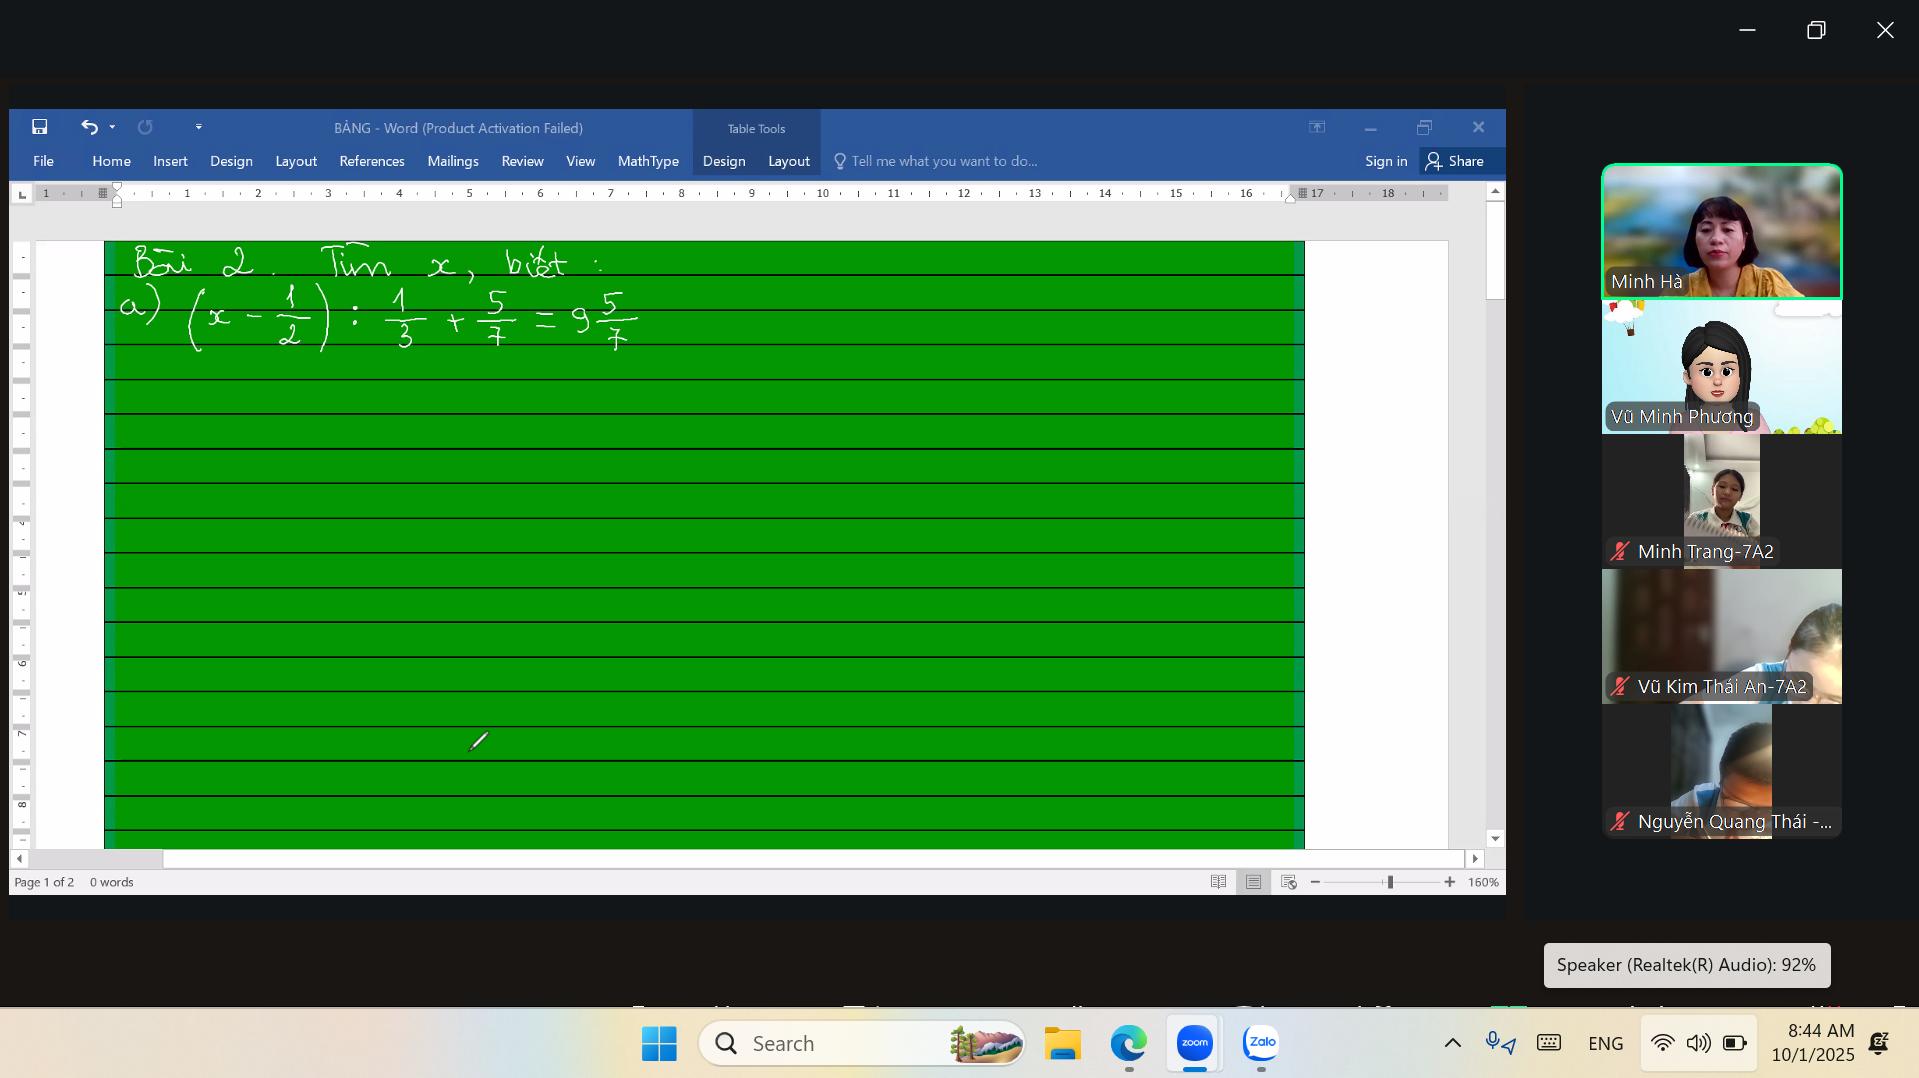The image size is (1919, 1078).
Task: Open the References ribbon tab
Action: pyautogui.click(x=371, y=161)
